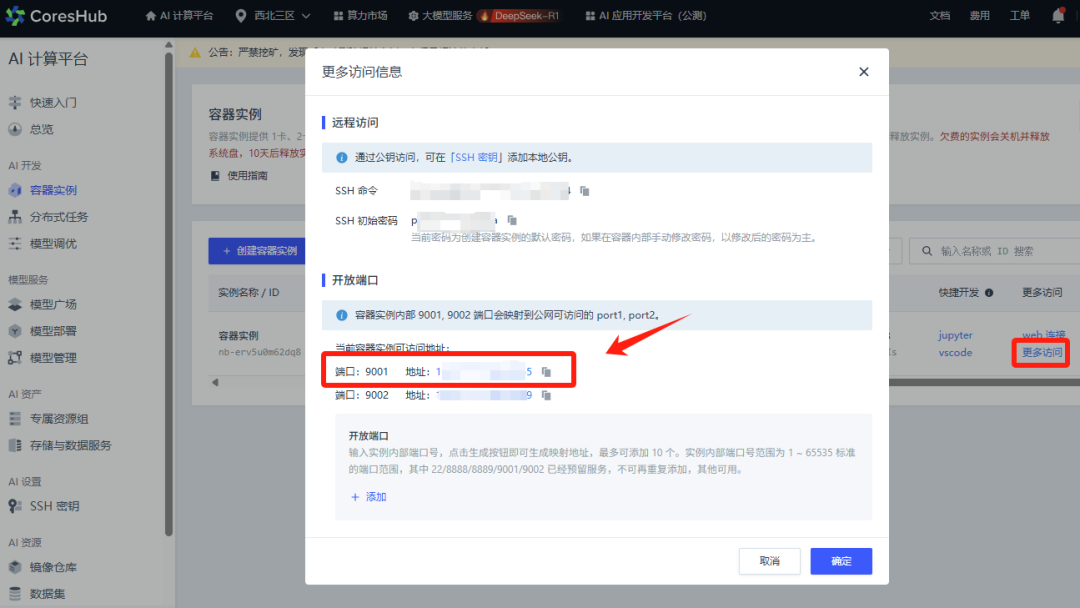
Task: Click the CoresHub logo
Action: 56,15
